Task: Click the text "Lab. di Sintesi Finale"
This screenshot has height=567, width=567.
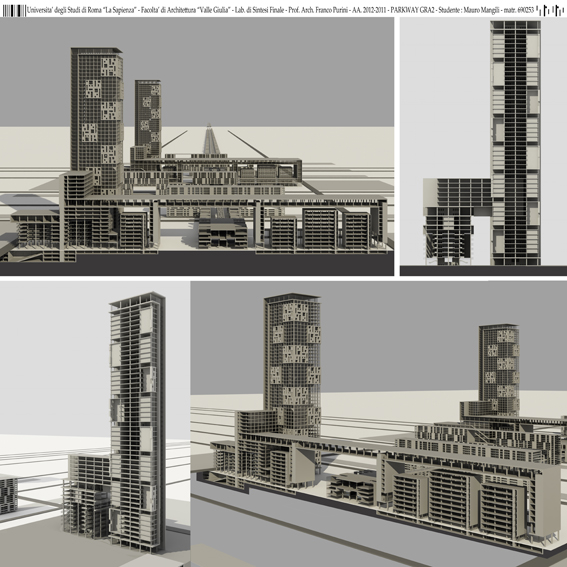Action: [x=259, y=10]
